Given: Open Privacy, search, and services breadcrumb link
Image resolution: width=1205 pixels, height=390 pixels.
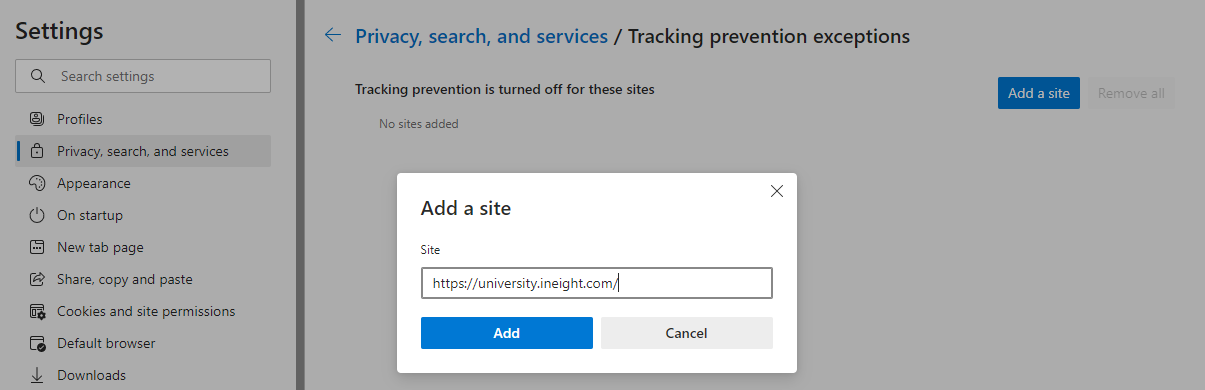Looking at the screenshot, I should [482, 36].
